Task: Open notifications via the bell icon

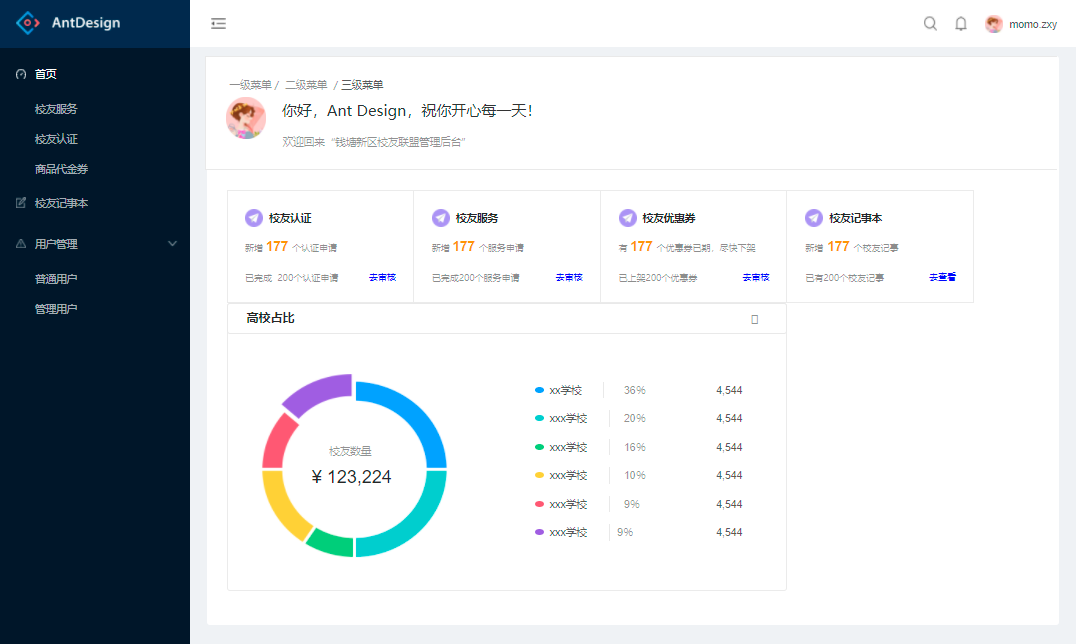Action: pos(961,23)
